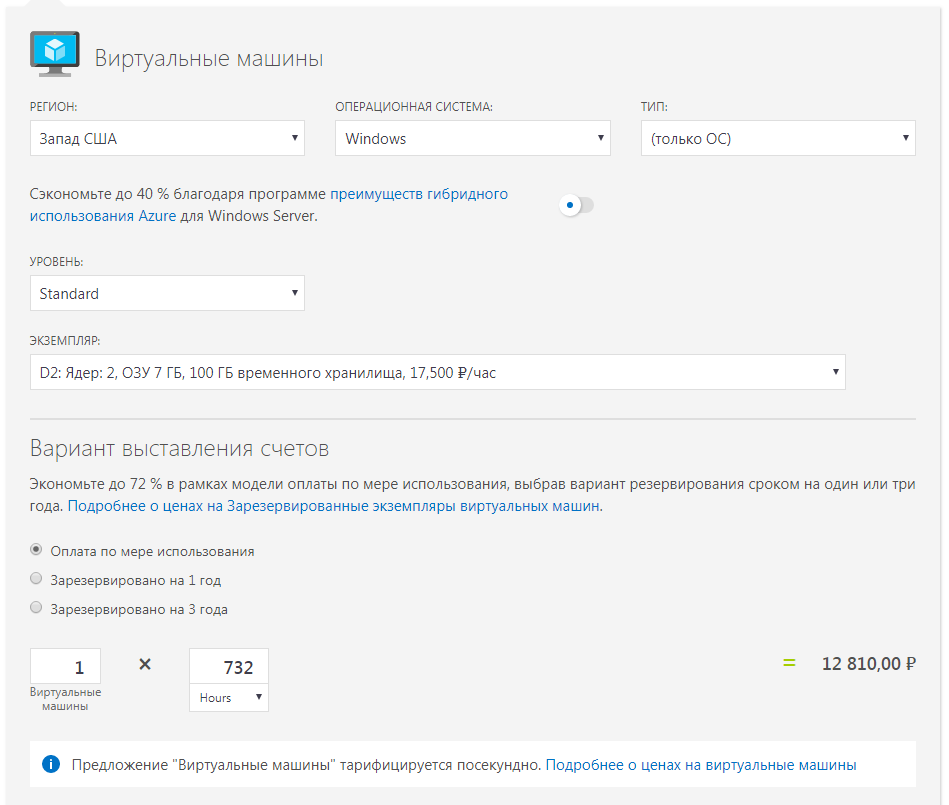Image resolution: width=949 pixels, height=805 pixels.
Task: Open link about reserved VM instance pricing
Action: tap(334, 506)
